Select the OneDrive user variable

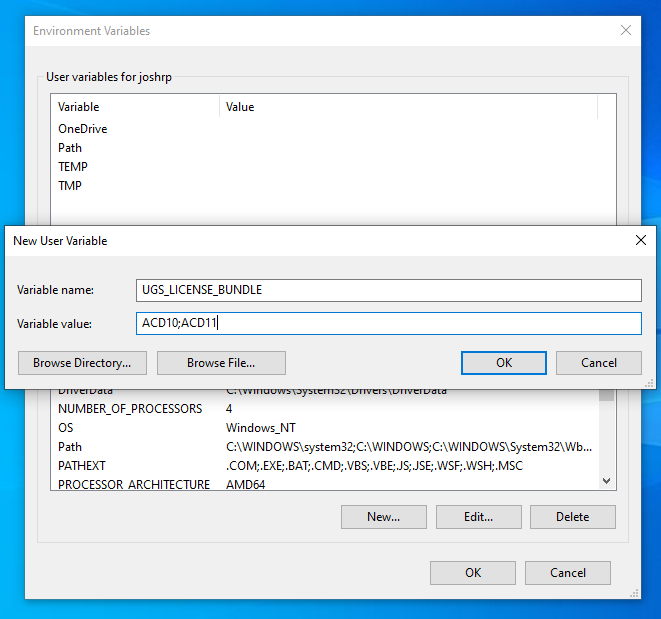click(83, 129)
